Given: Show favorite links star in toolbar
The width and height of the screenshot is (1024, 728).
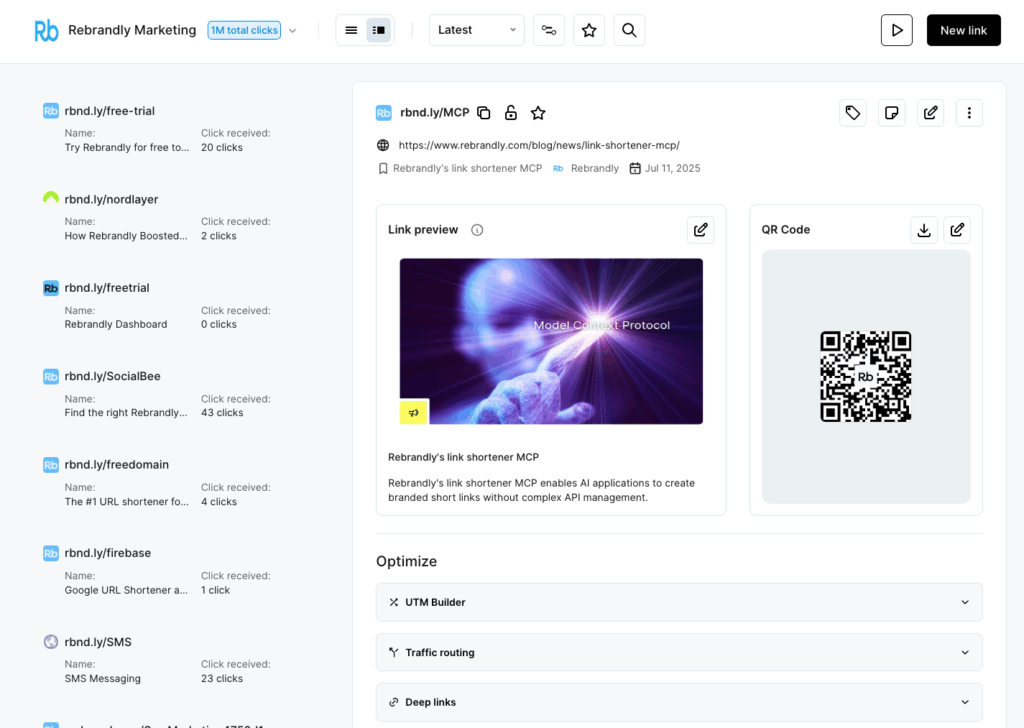Looking at the screenshot, I should [x=589, y=30].
